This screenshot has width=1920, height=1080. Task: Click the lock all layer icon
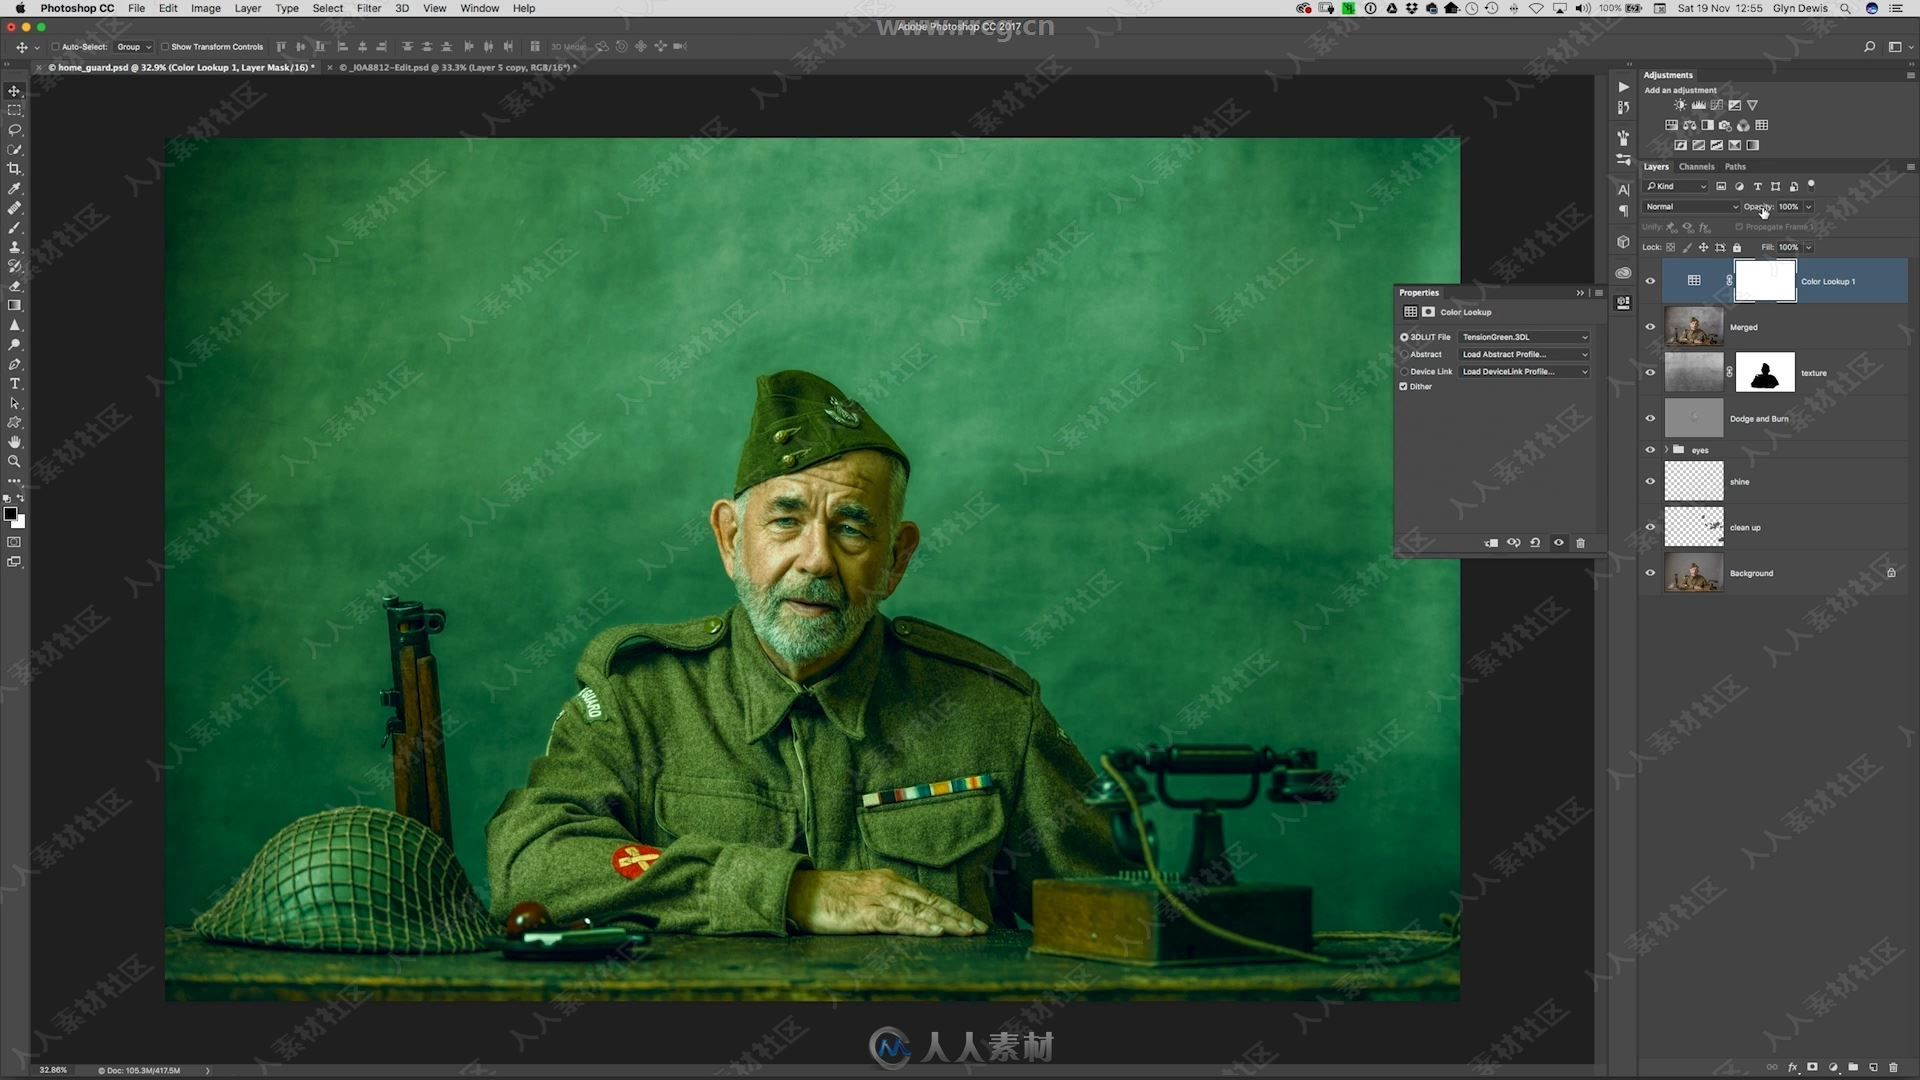coord(1737,247)
